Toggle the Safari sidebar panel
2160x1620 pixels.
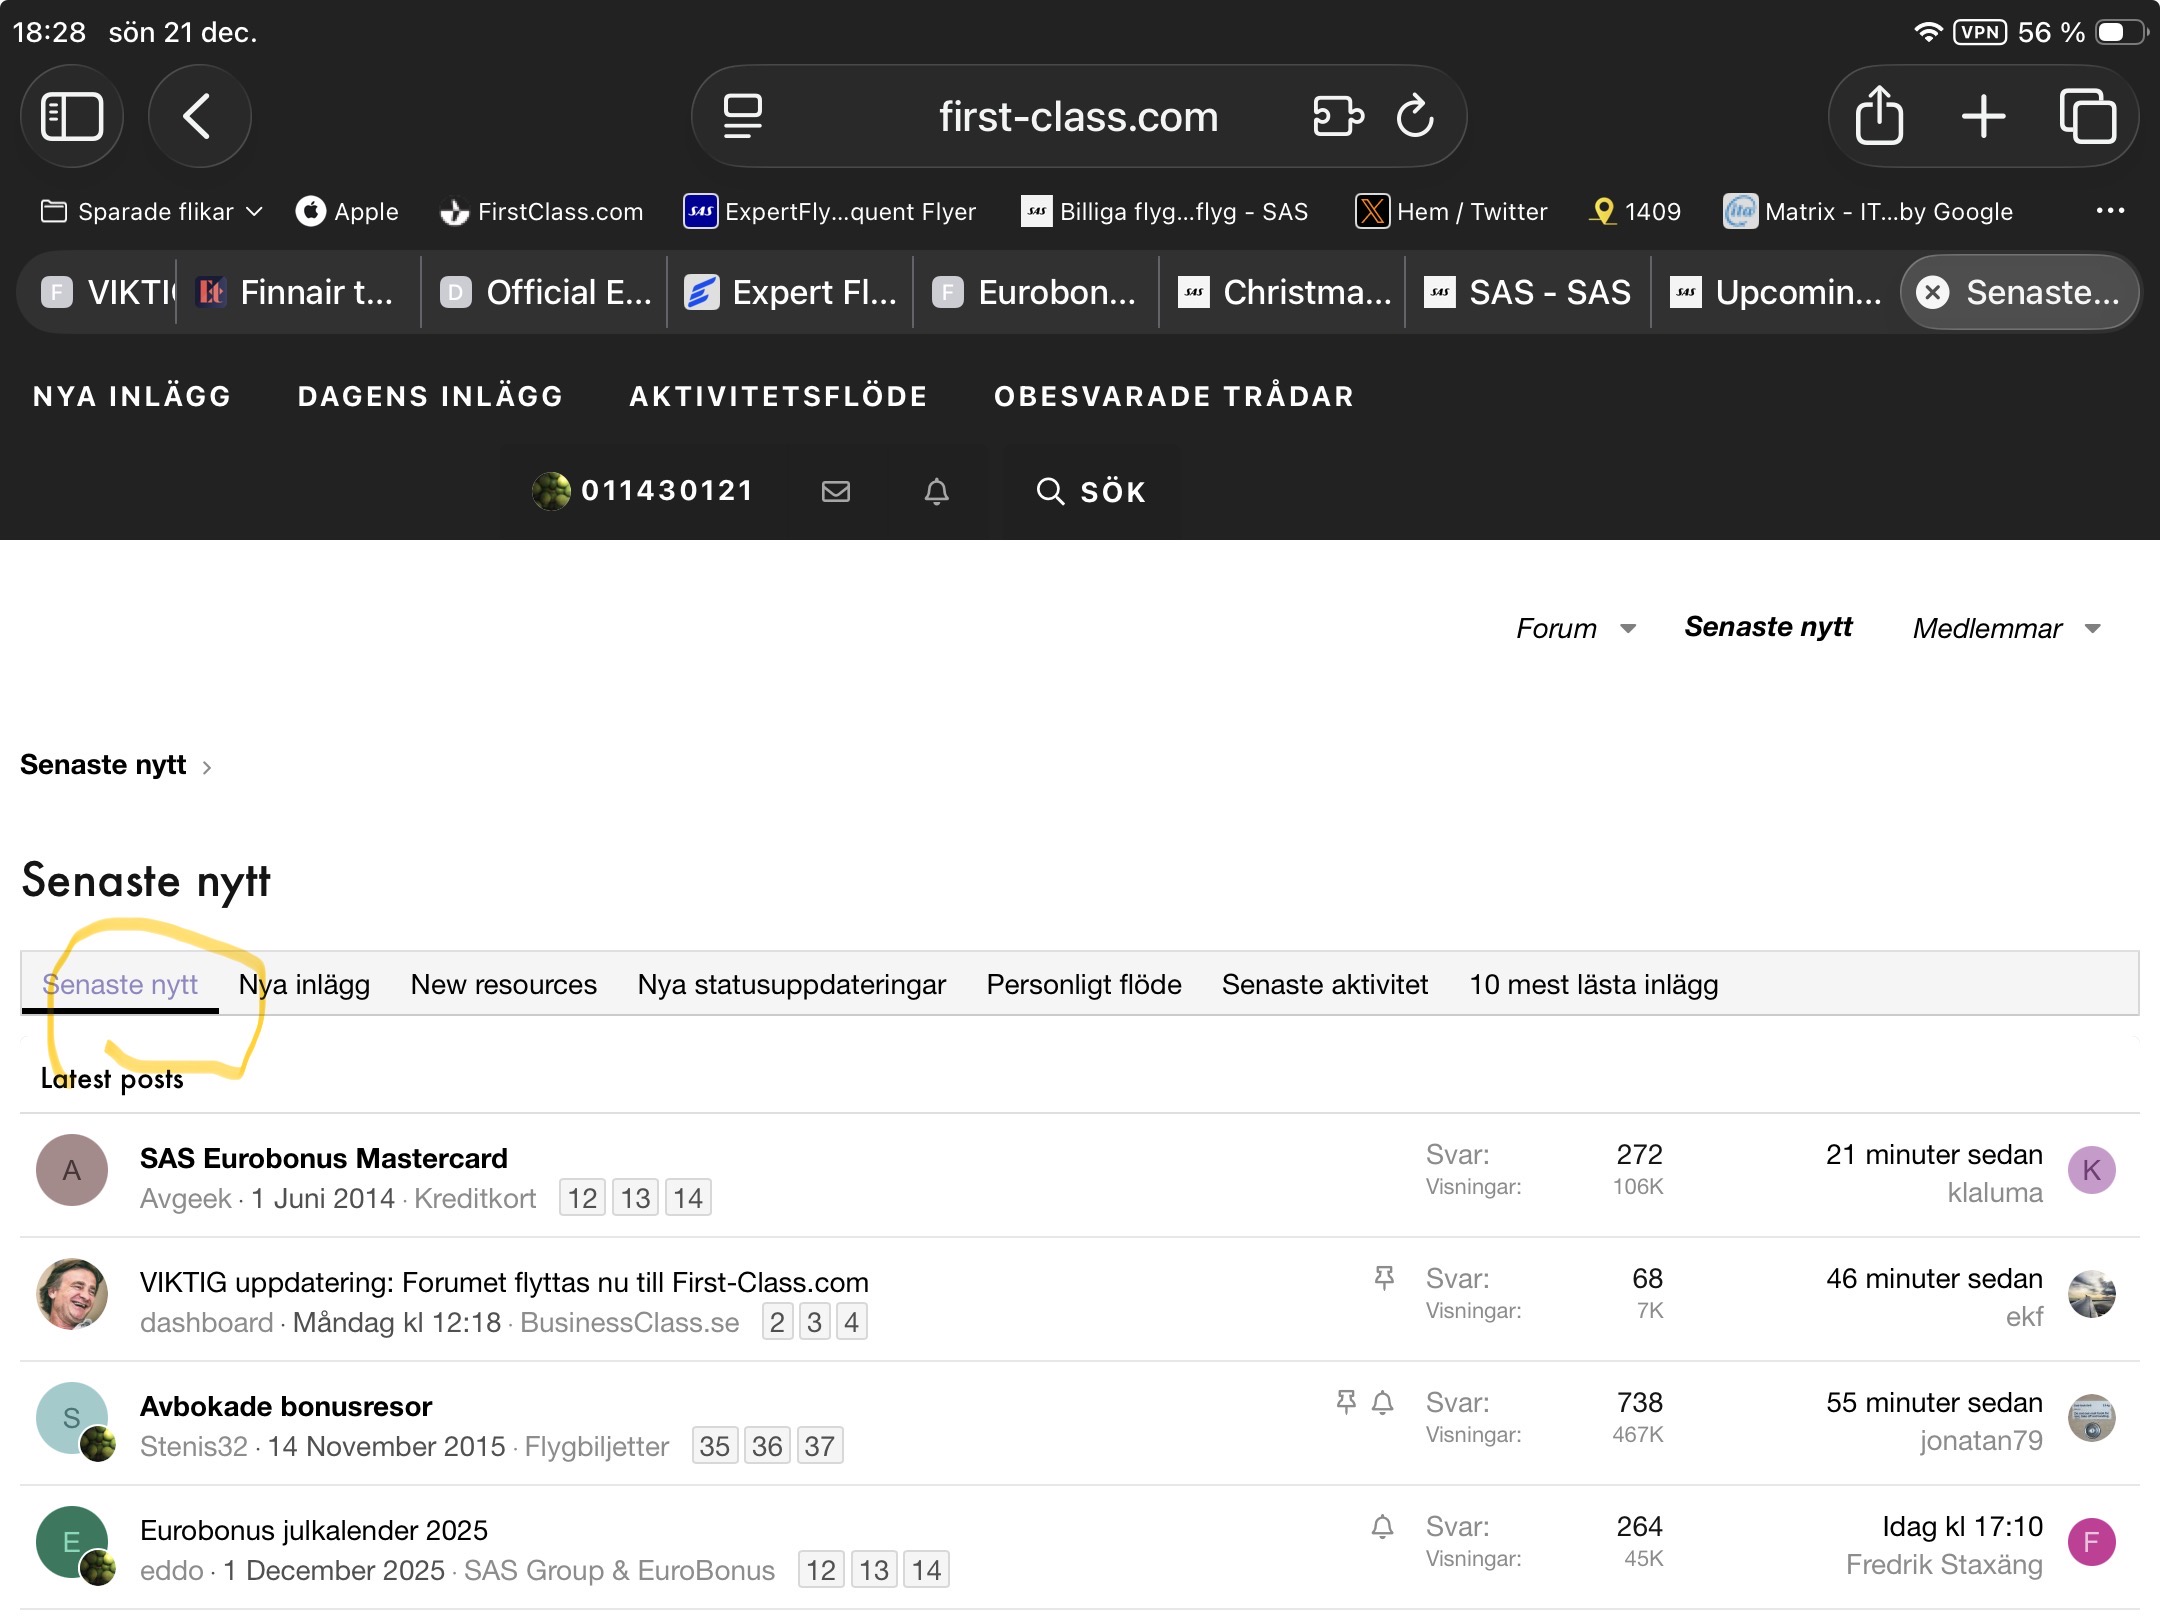coord(71,116)
